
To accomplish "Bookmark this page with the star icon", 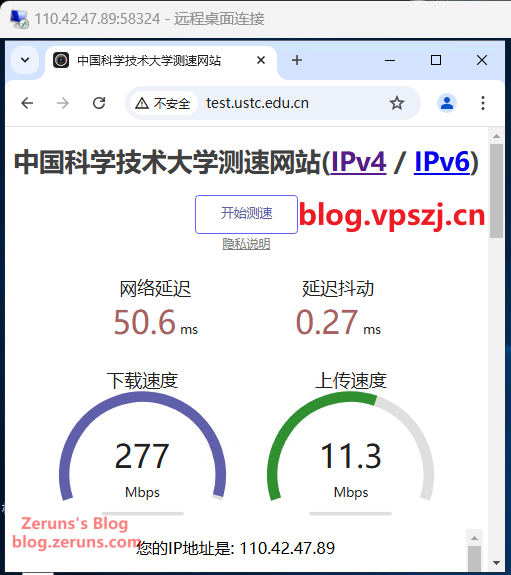I will [397, 103].
